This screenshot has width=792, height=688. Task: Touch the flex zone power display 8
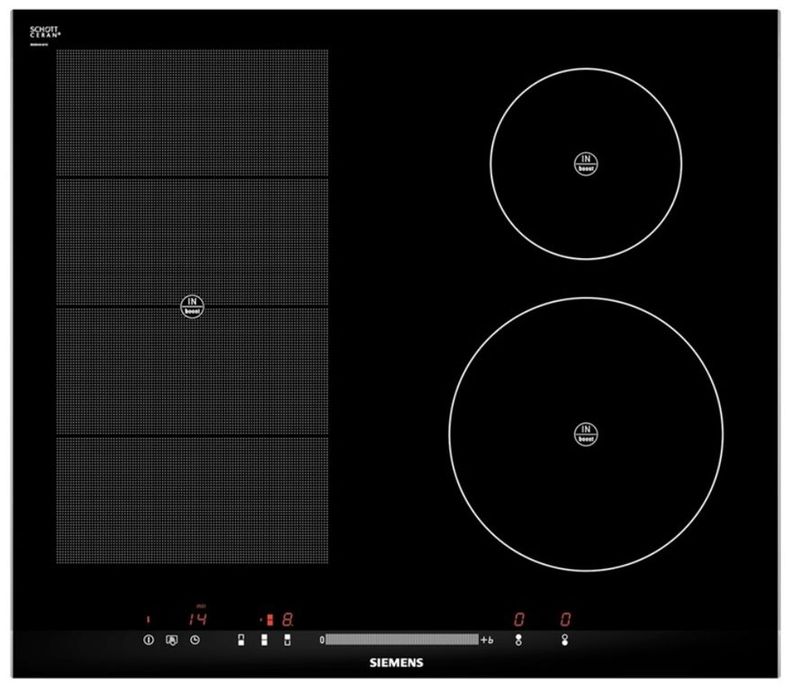point(285,619)
